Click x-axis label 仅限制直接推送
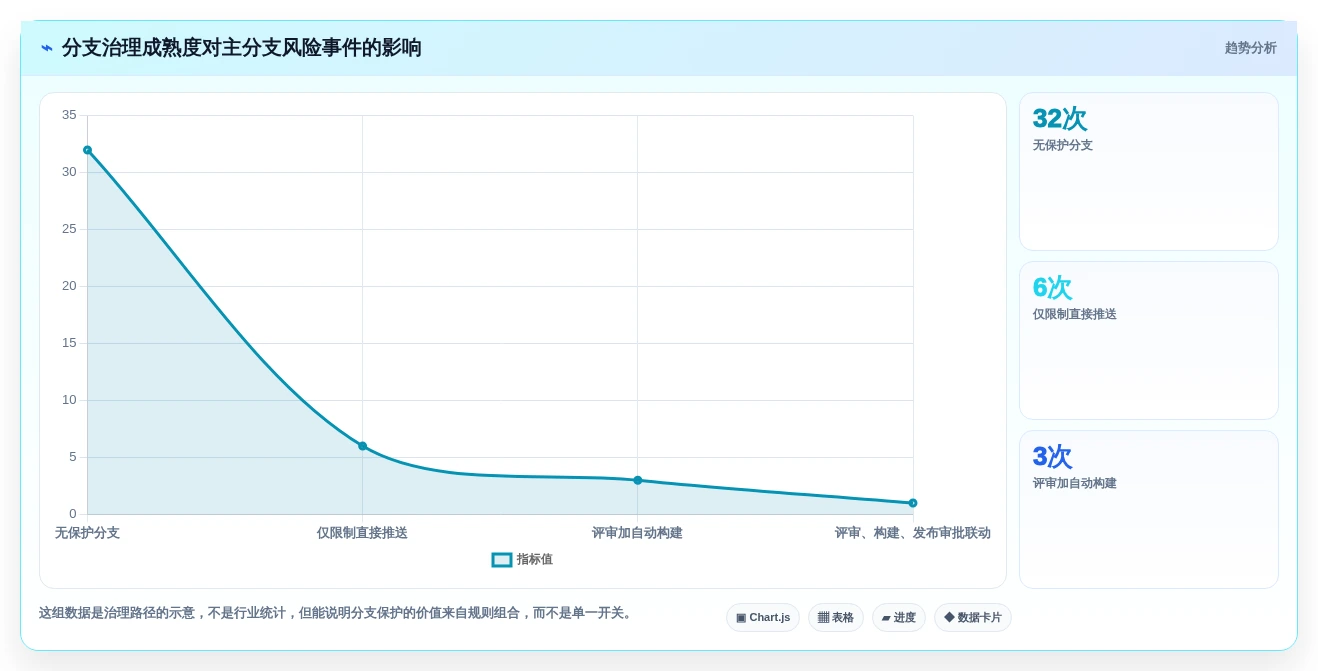This screenshot has width=1318, height=671. [362, 533]
